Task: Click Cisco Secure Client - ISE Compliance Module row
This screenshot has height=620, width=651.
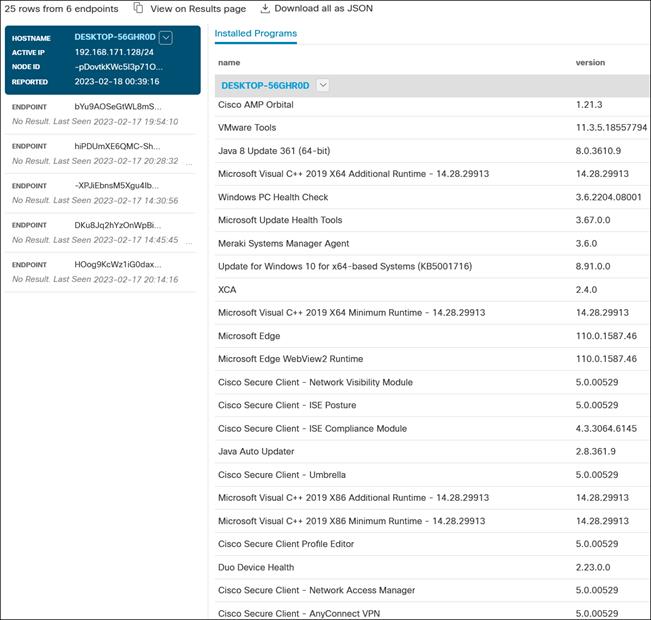Action: pyautogui.click(x=432, y=429)
